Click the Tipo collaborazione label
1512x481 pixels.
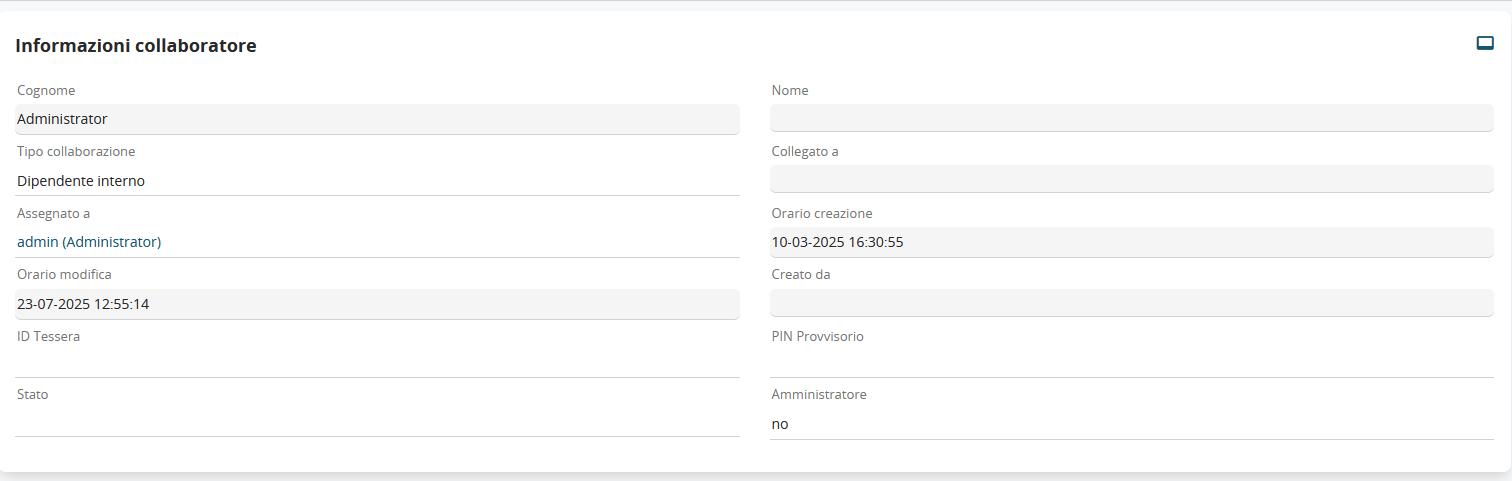click(x=76, y=152)
